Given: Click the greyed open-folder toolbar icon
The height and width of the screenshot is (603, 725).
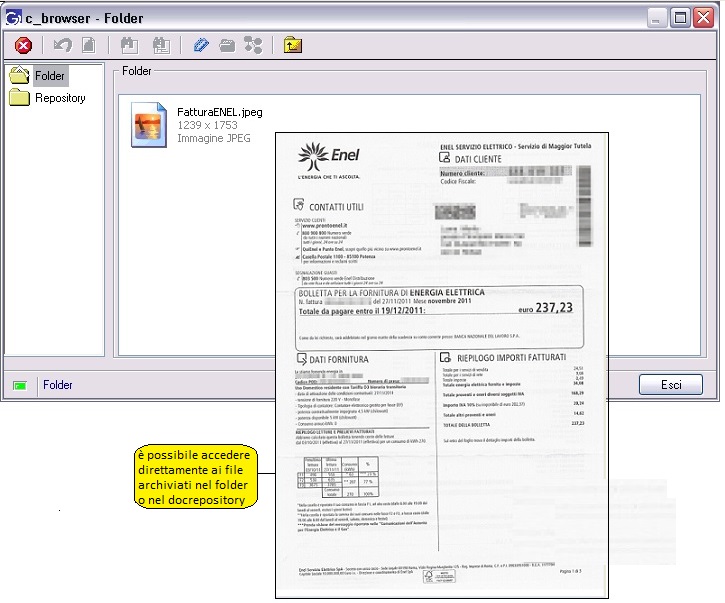Looking at the screenshot, I should pyautogui.click(x=227, y=45).
